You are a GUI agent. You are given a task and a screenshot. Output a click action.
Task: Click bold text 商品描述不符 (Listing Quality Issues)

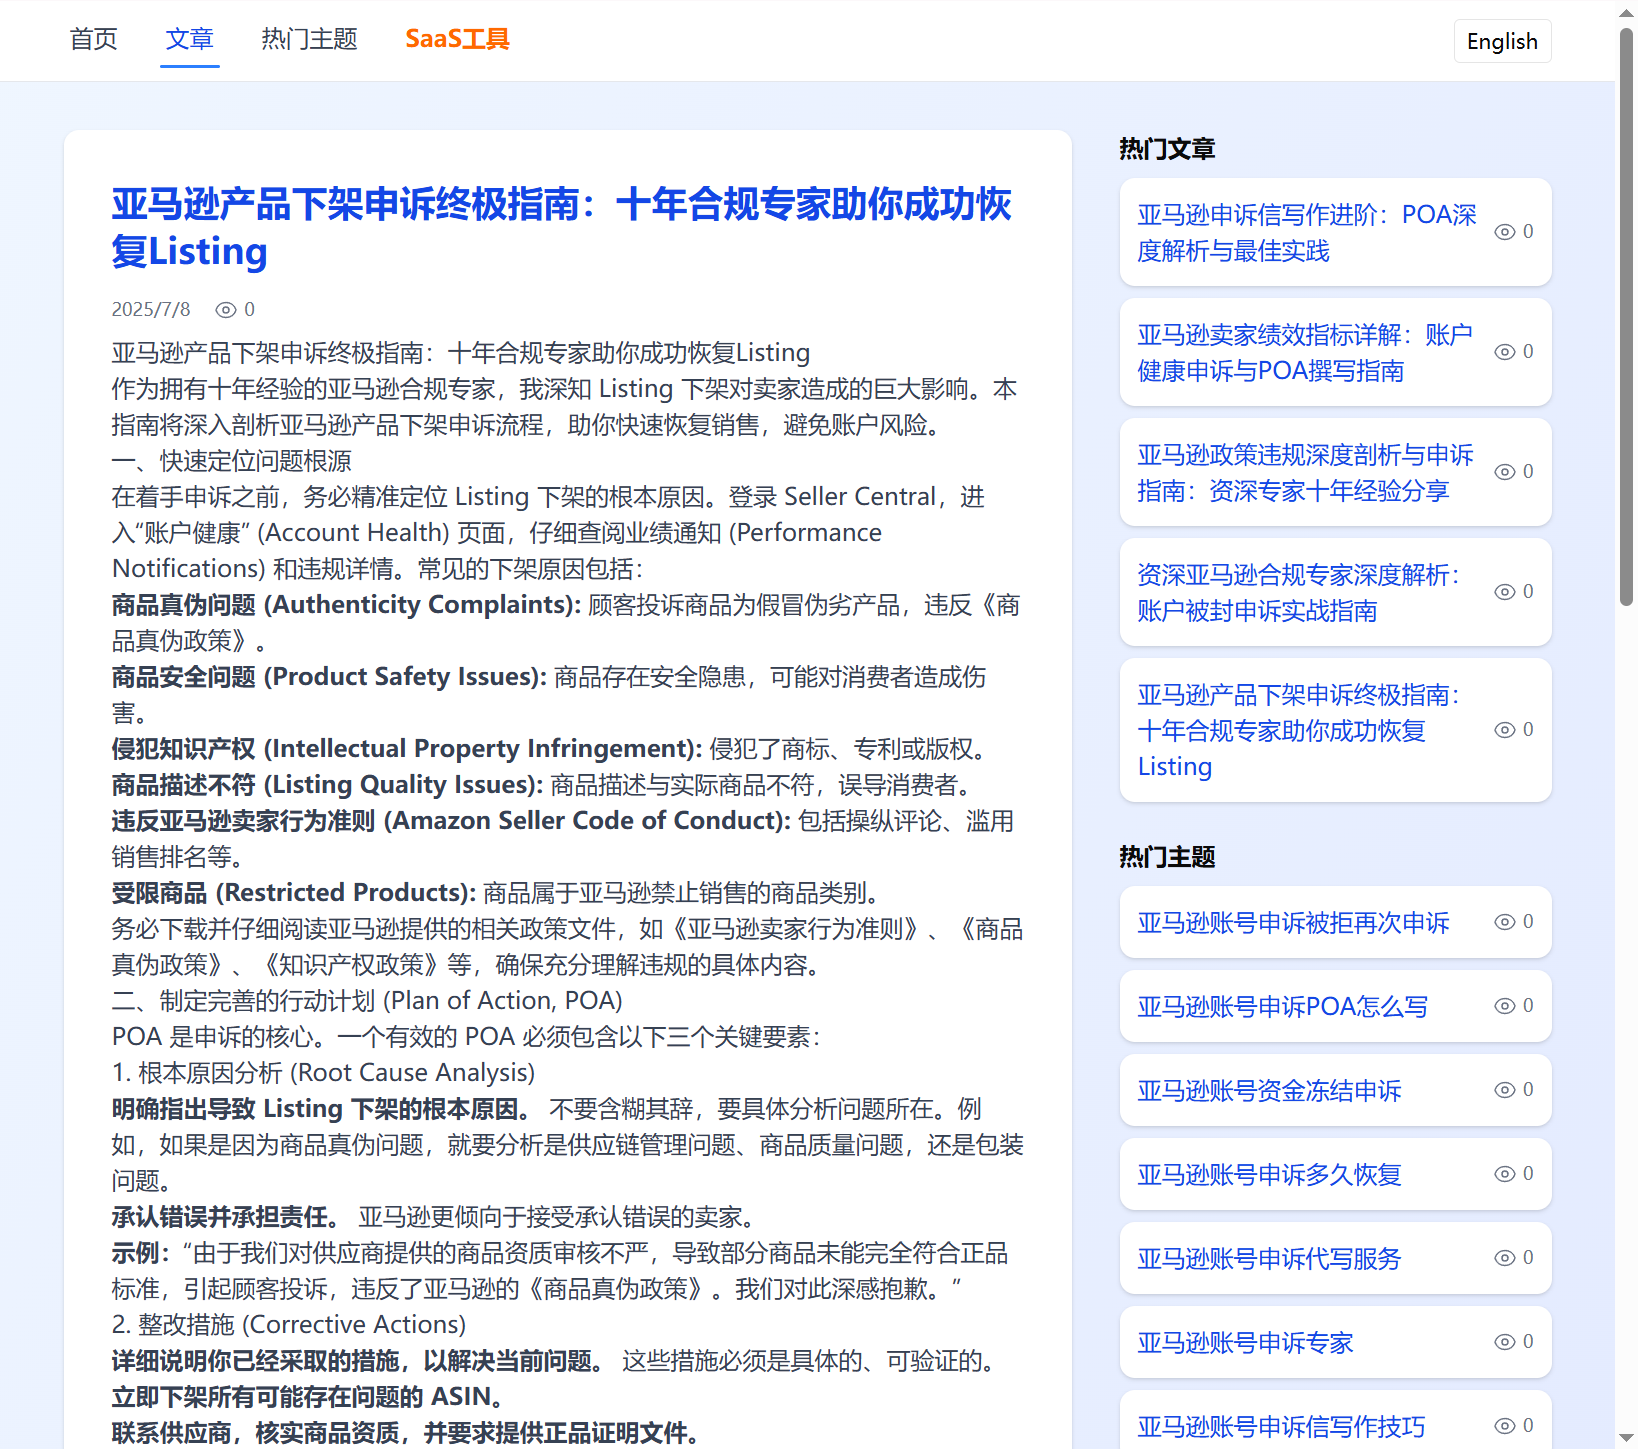[x=327, y=785]
